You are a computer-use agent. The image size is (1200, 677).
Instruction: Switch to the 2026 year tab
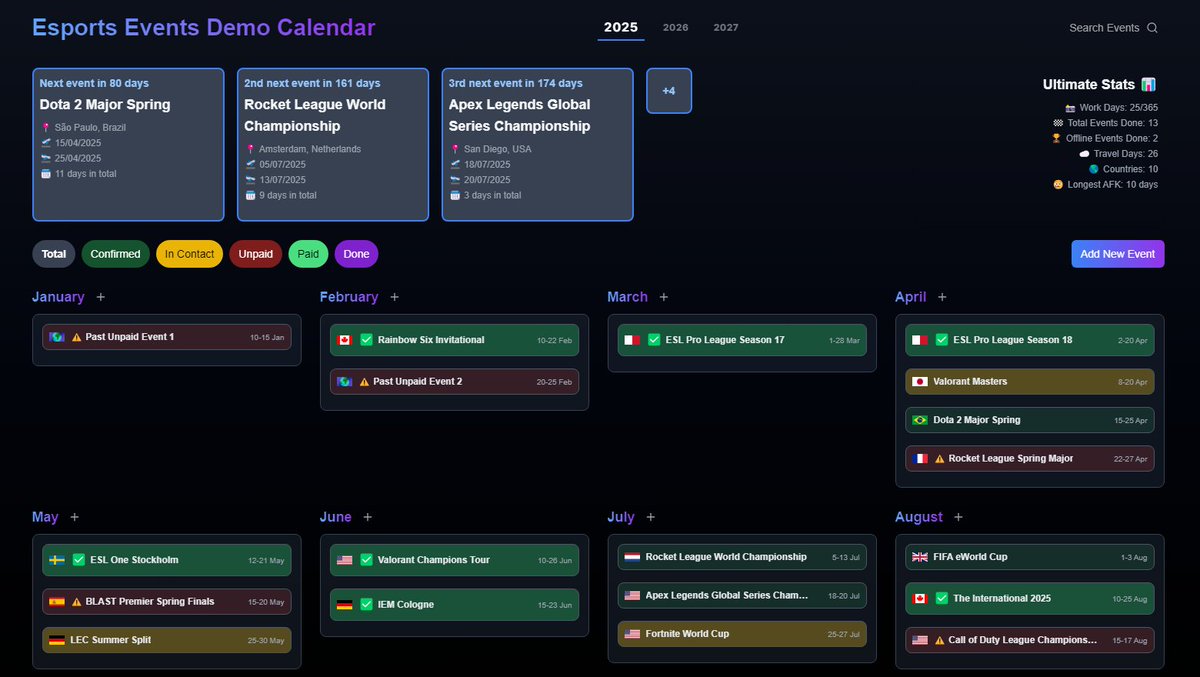(x=676, y=28)
